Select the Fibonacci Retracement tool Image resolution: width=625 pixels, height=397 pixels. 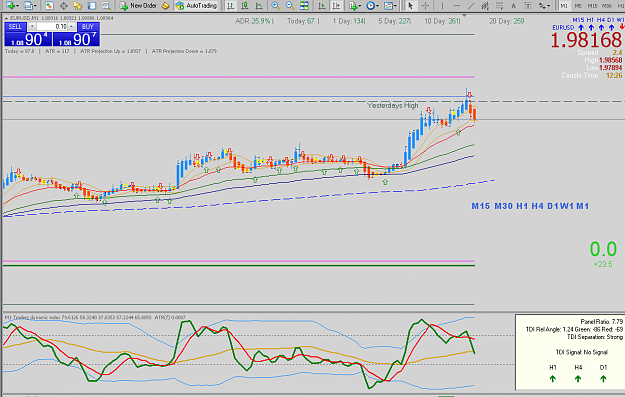[499, 6]
